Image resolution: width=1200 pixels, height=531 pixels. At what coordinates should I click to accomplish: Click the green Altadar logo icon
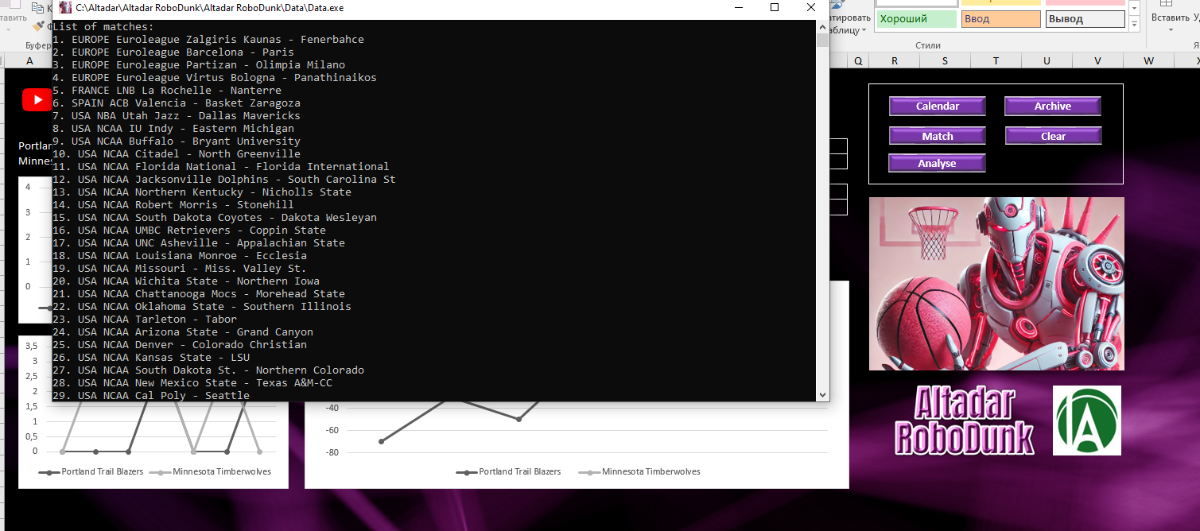[x=1087, y=420]
